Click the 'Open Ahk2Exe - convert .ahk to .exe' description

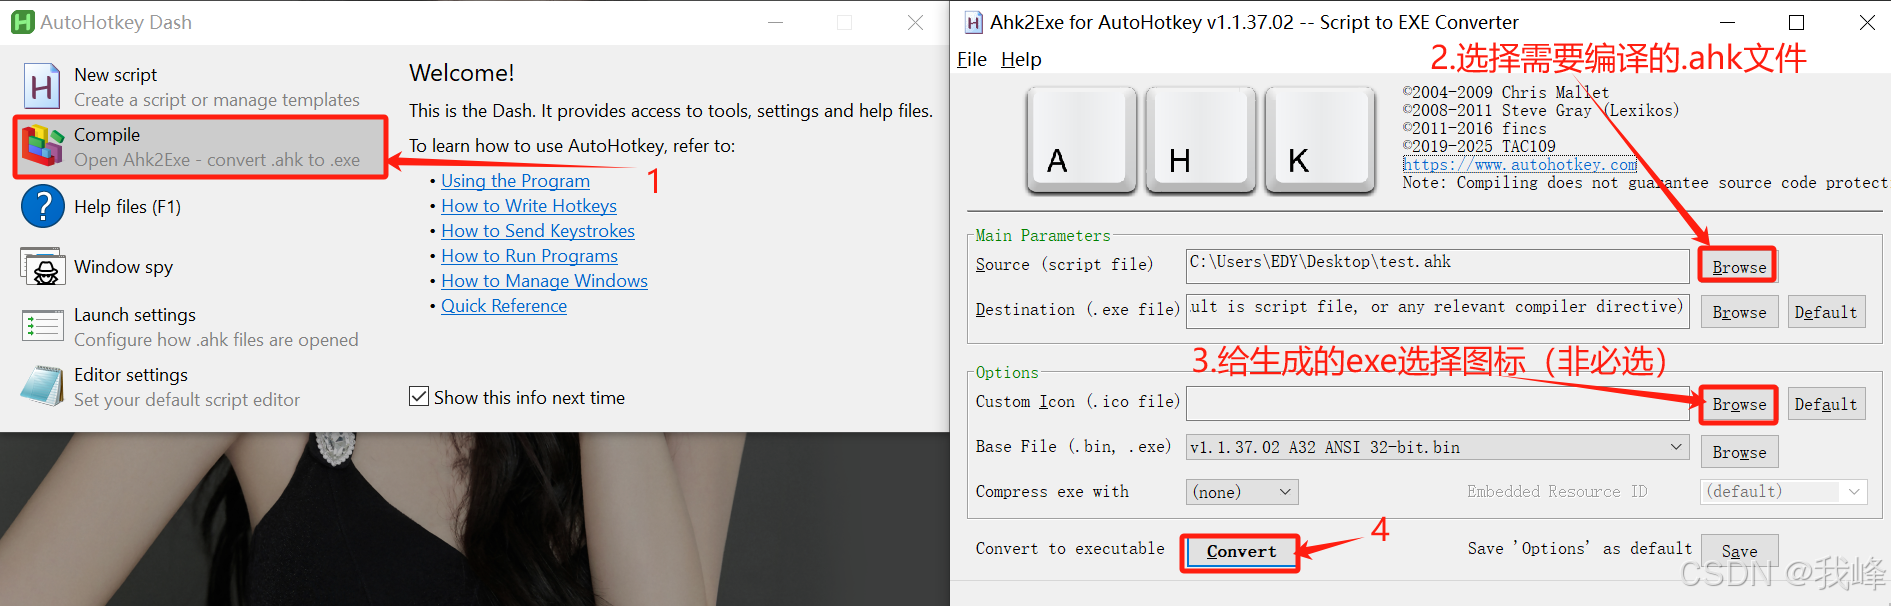pyautogui.click(x=217, y=160)
